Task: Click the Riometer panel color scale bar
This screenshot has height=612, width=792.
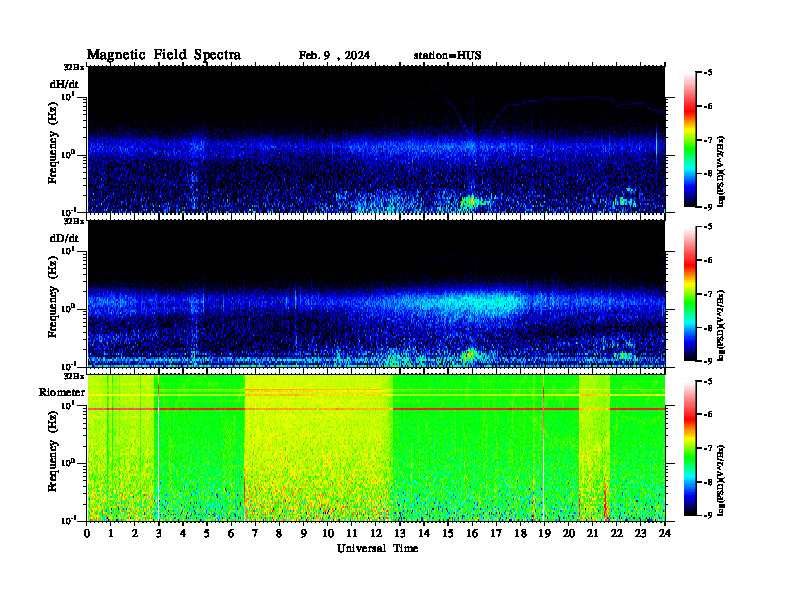Action: coord(689,448)
